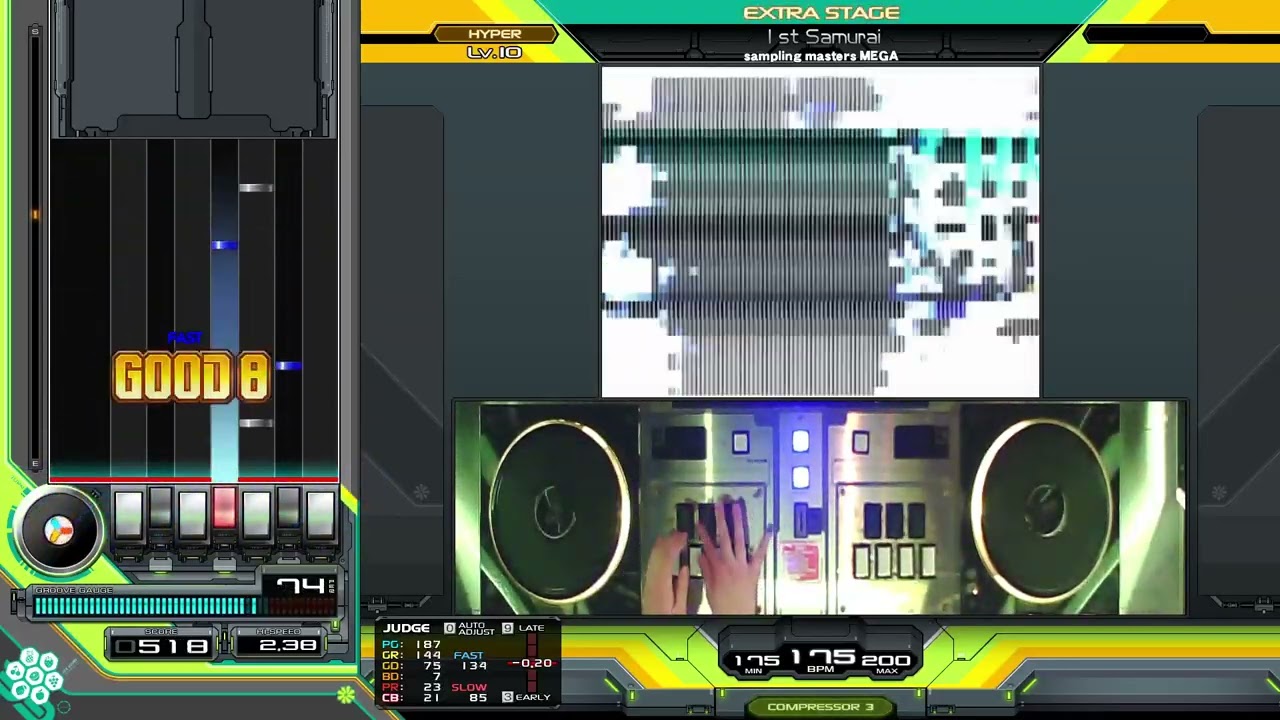The width and height of the screenshot is (1280, 720).
Task: Click the AUTO ADJUST label
Action: (x=476, y=628)
